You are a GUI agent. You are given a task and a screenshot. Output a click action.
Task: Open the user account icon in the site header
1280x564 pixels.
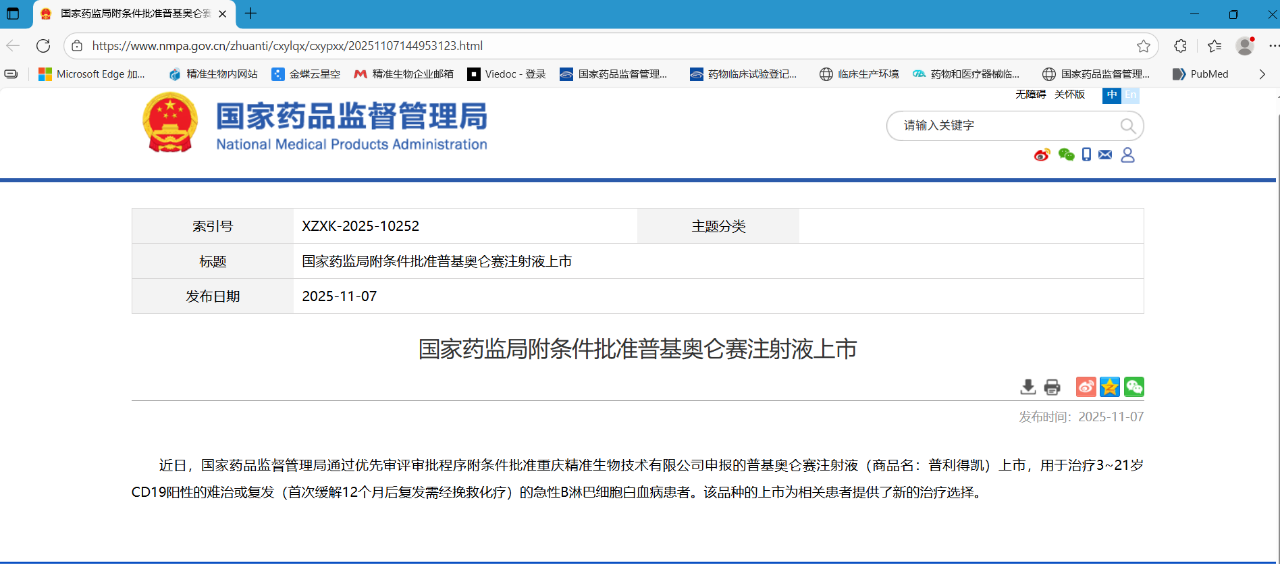(x=1128, y=155)
